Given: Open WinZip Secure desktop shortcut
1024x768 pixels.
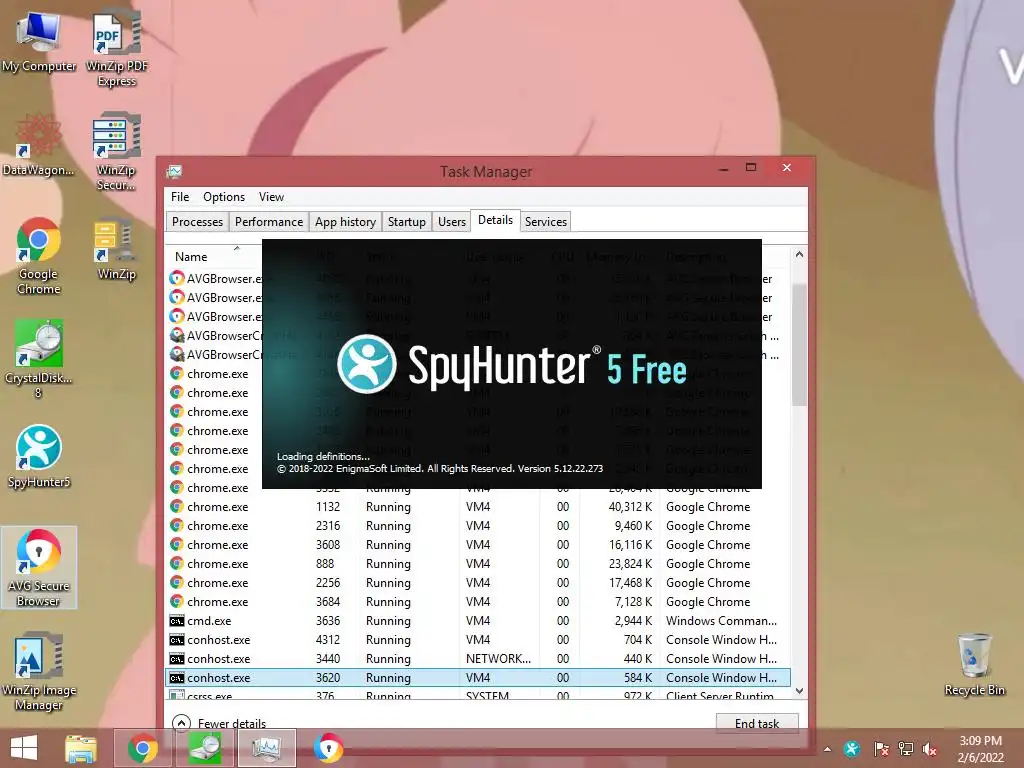Looking at the screenshot, I should pos(116,152).
